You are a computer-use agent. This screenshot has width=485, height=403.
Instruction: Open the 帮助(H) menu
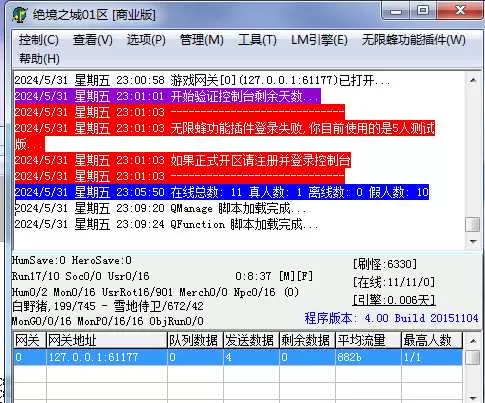(x=39, y=59)
